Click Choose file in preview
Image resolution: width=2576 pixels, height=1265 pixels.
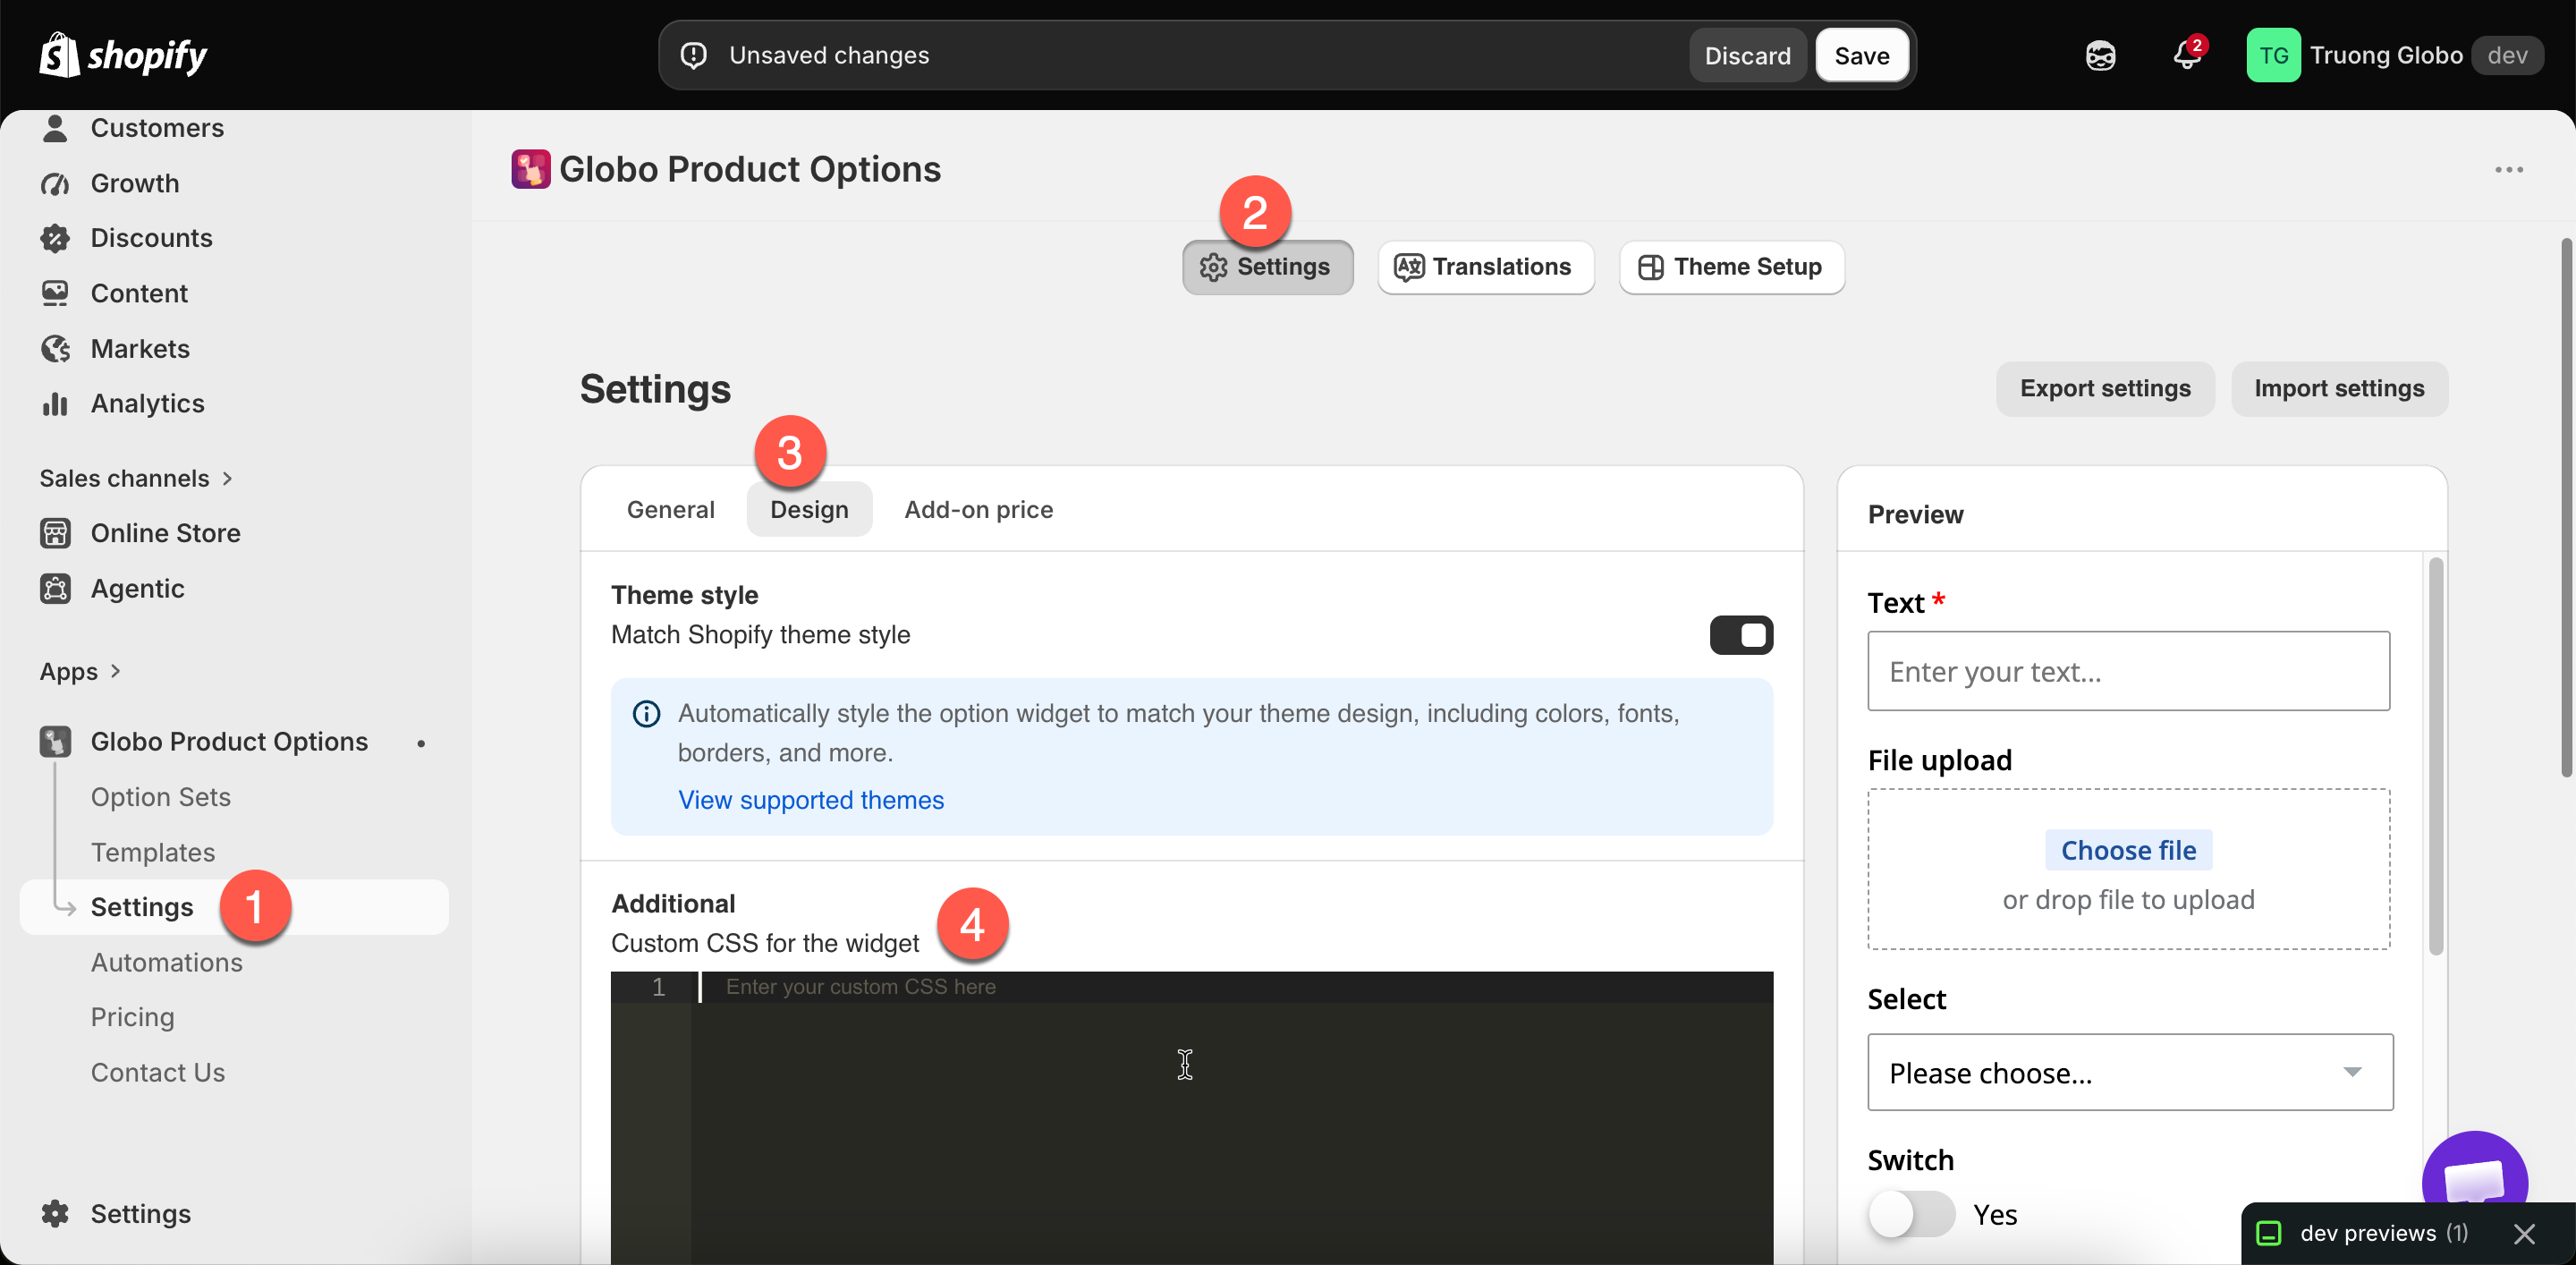[x=2128, y=850]
